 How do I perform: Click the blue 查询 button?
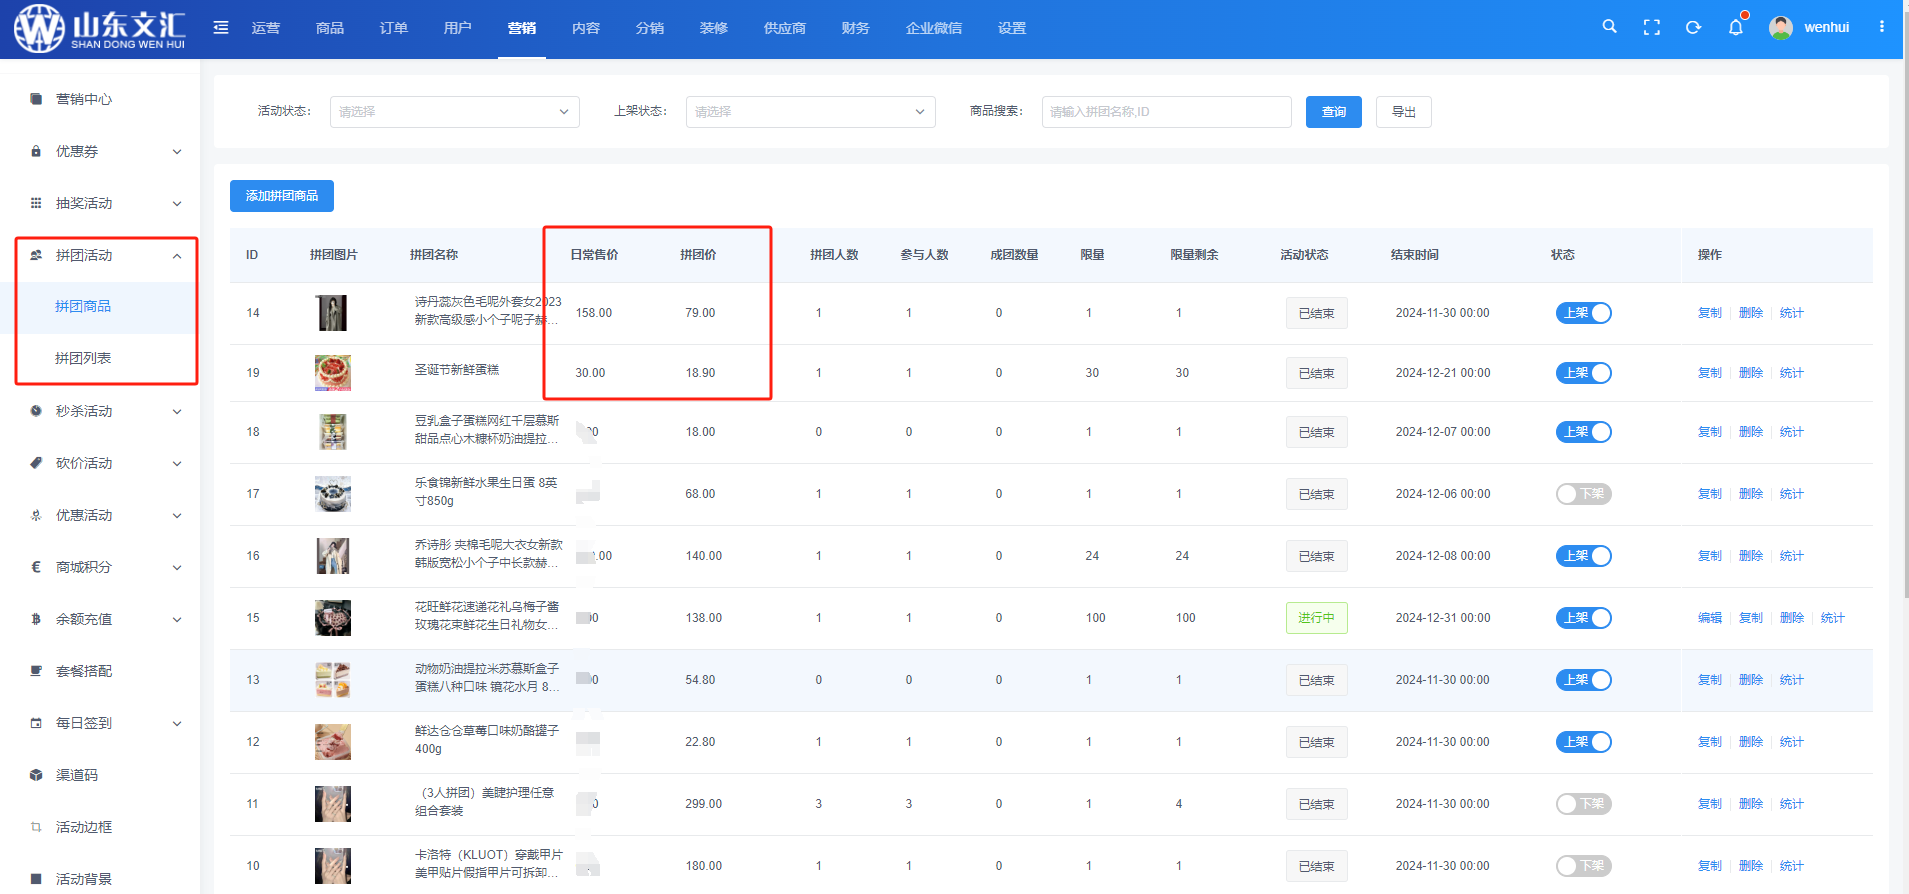(x=1333, y=112)
